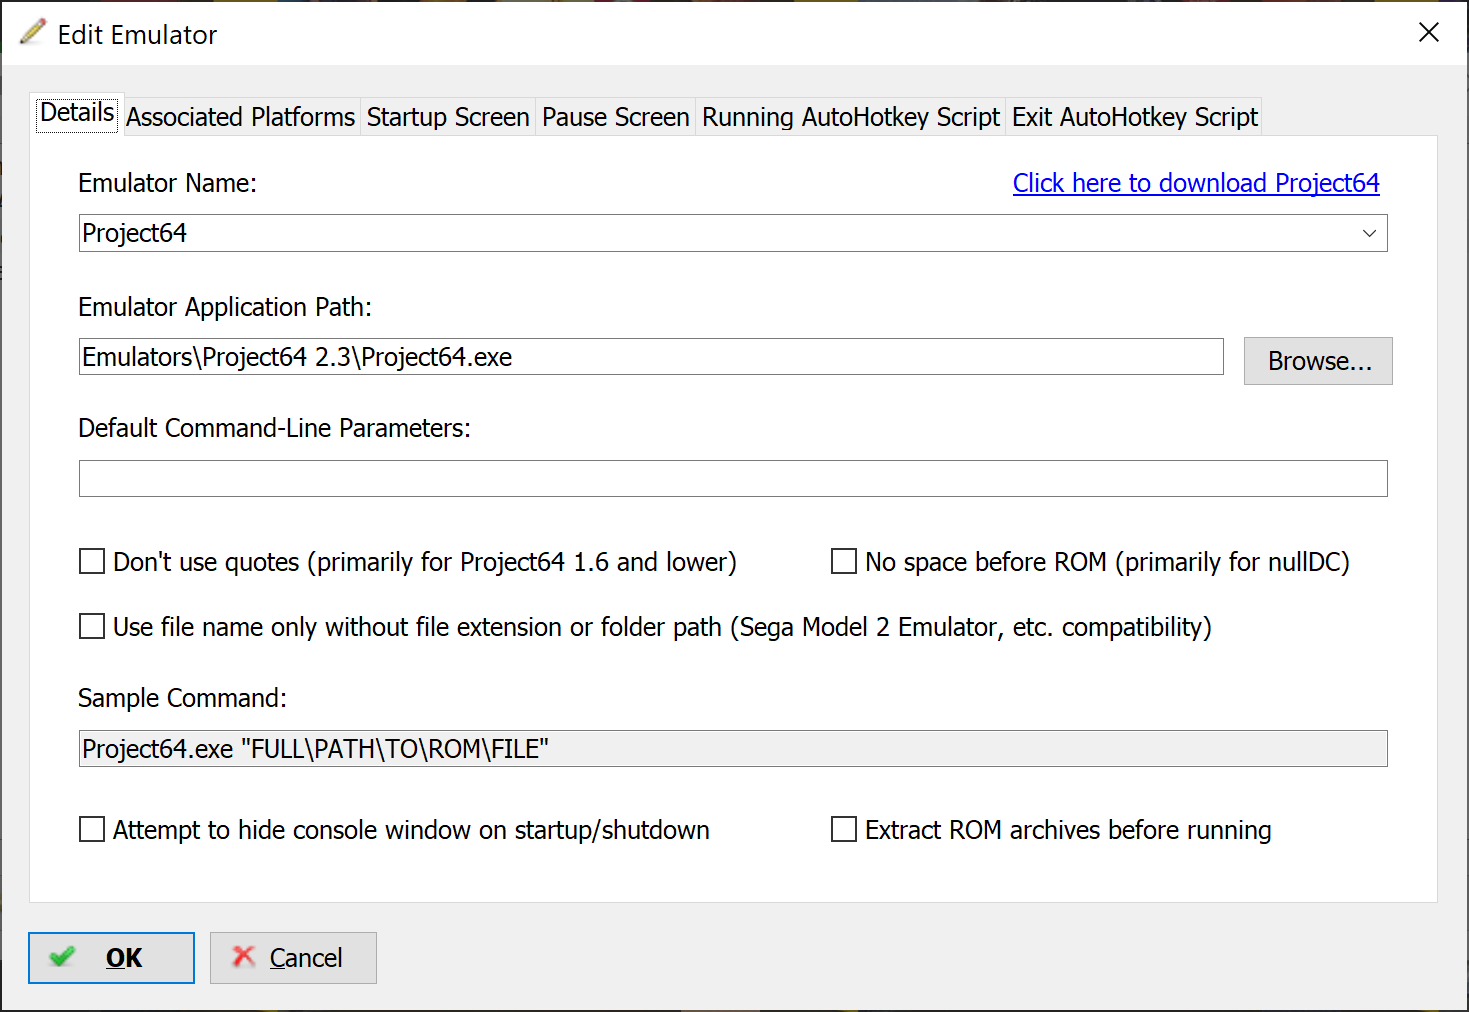Click the Default Command-Line Parameters label
The width and height of the screenshot is (1469, 1012).
pos(274,428)
